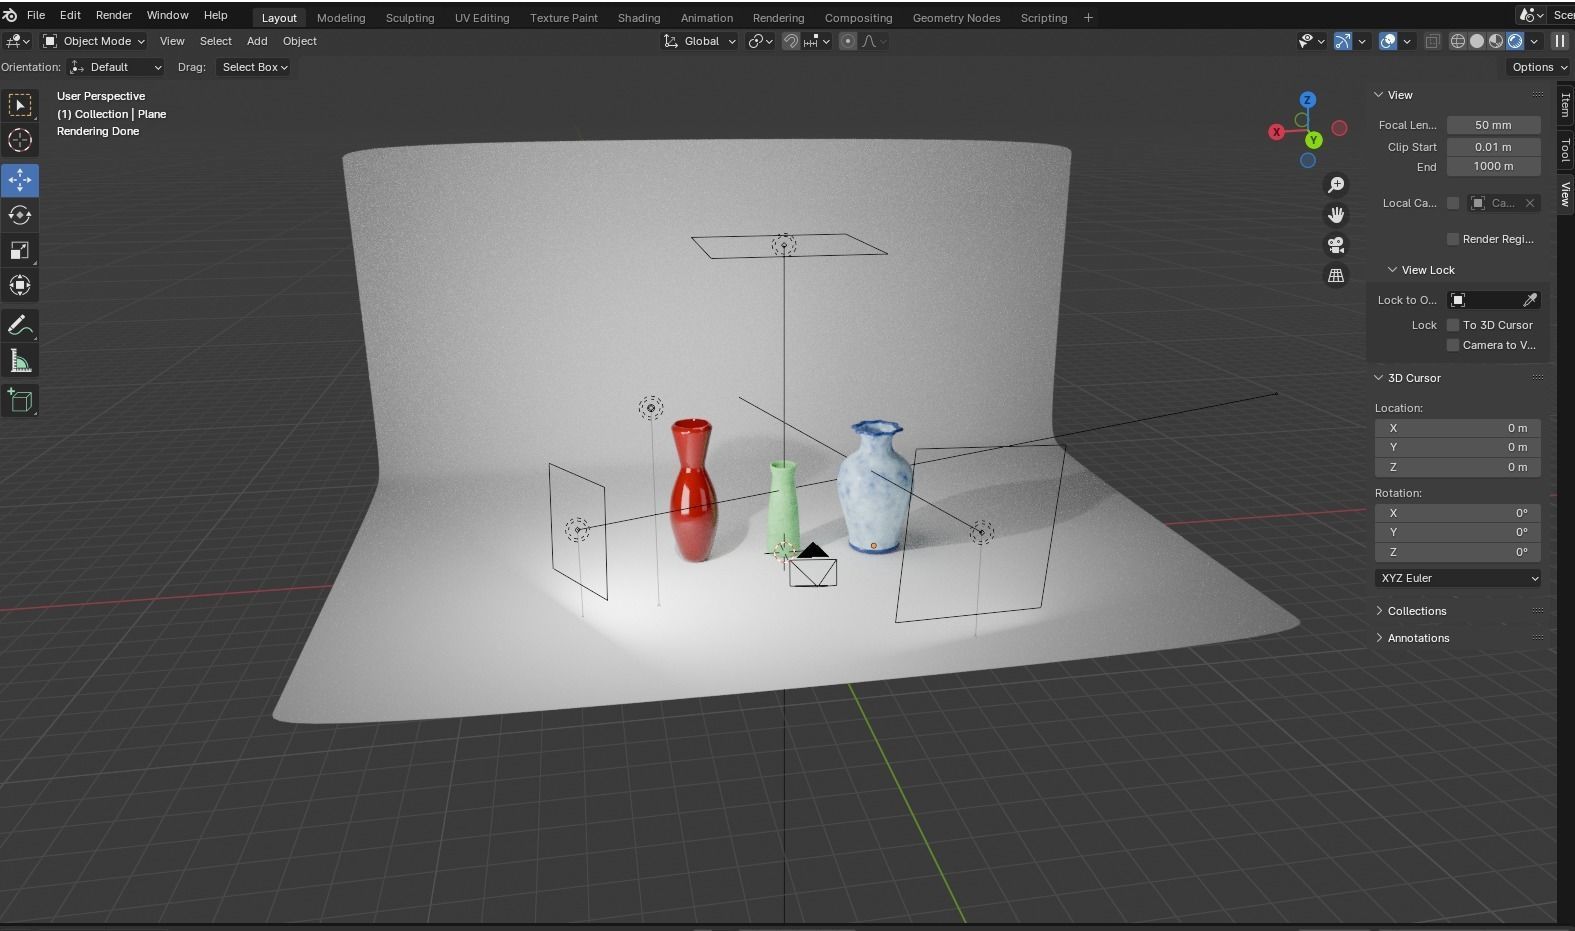Image resolution: width=1575 pixels, height=931 pixels.
Task: Select the Scale tool
Action: (20, 250)
